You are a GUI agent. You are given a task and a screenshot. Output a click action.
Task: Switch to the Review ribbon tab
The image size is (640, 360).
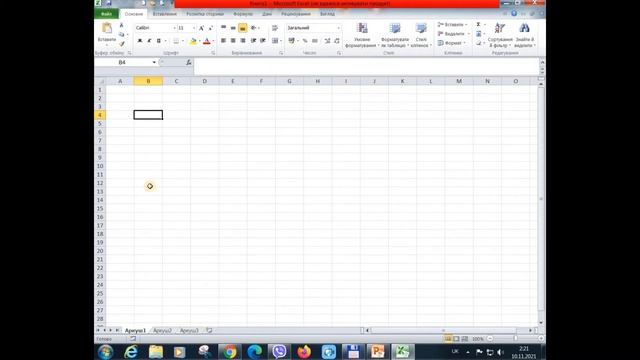click(x=296, y=14)
